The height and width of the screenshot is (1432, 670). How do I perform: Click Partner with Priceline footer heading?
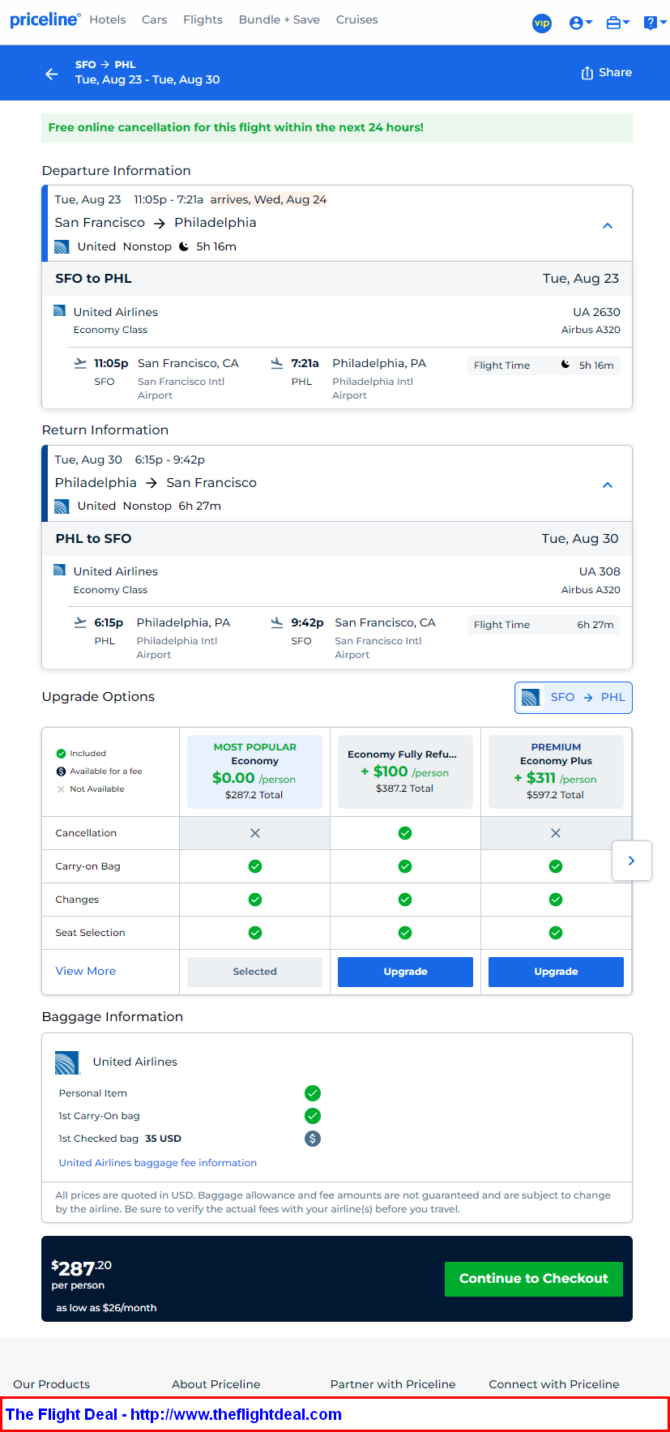pos(393,1384)
